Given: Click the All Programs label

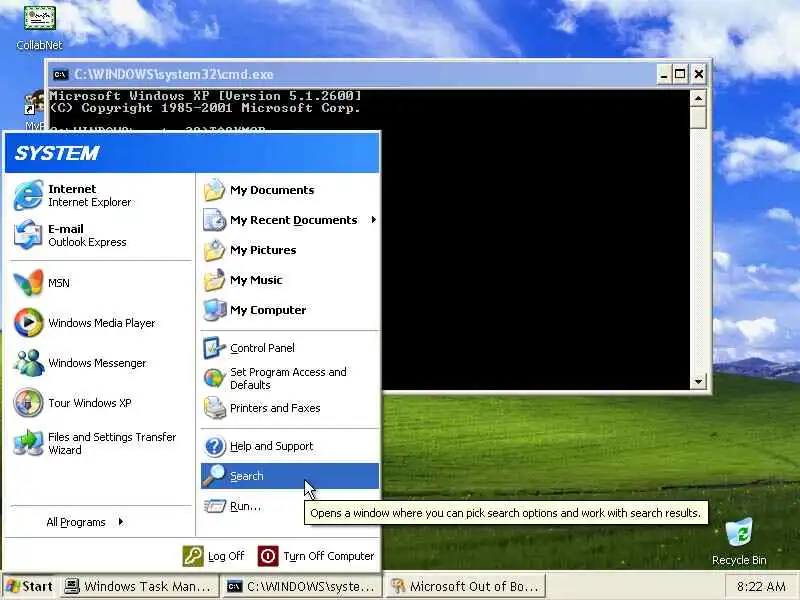Looking at the screenshot, I should pos(76,522).
